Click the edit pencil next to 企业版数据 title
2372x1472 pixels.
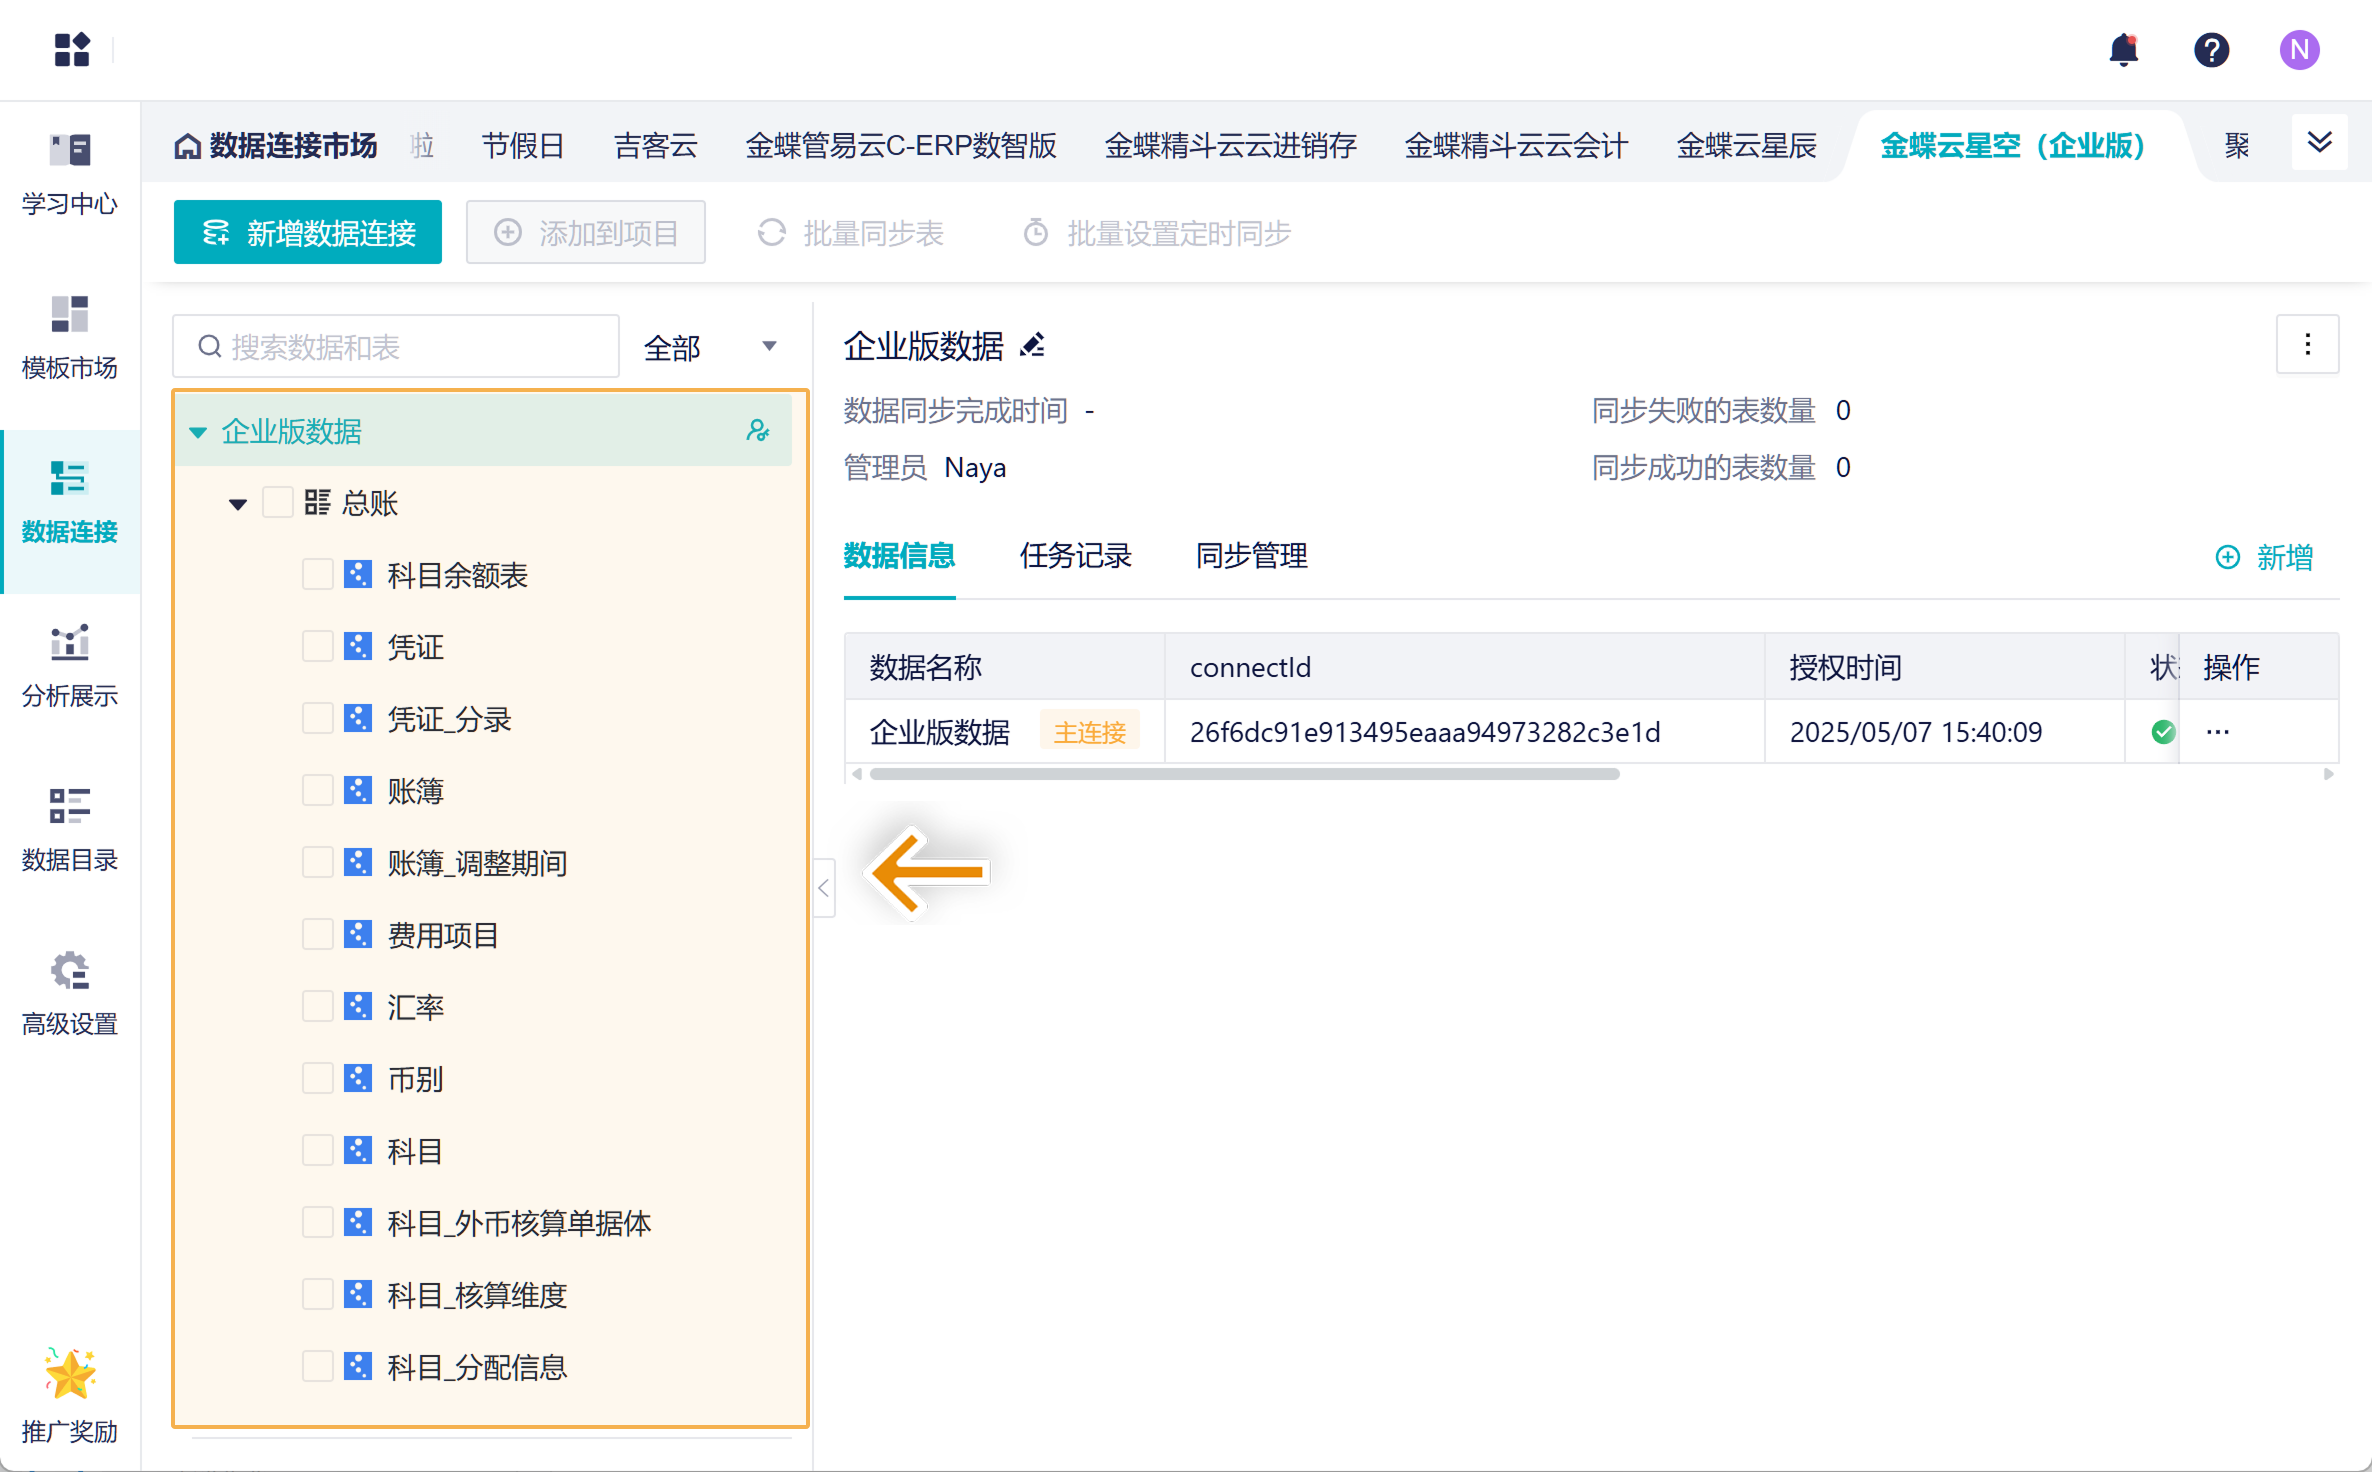pyautogui.click(x=1032, y=346)
